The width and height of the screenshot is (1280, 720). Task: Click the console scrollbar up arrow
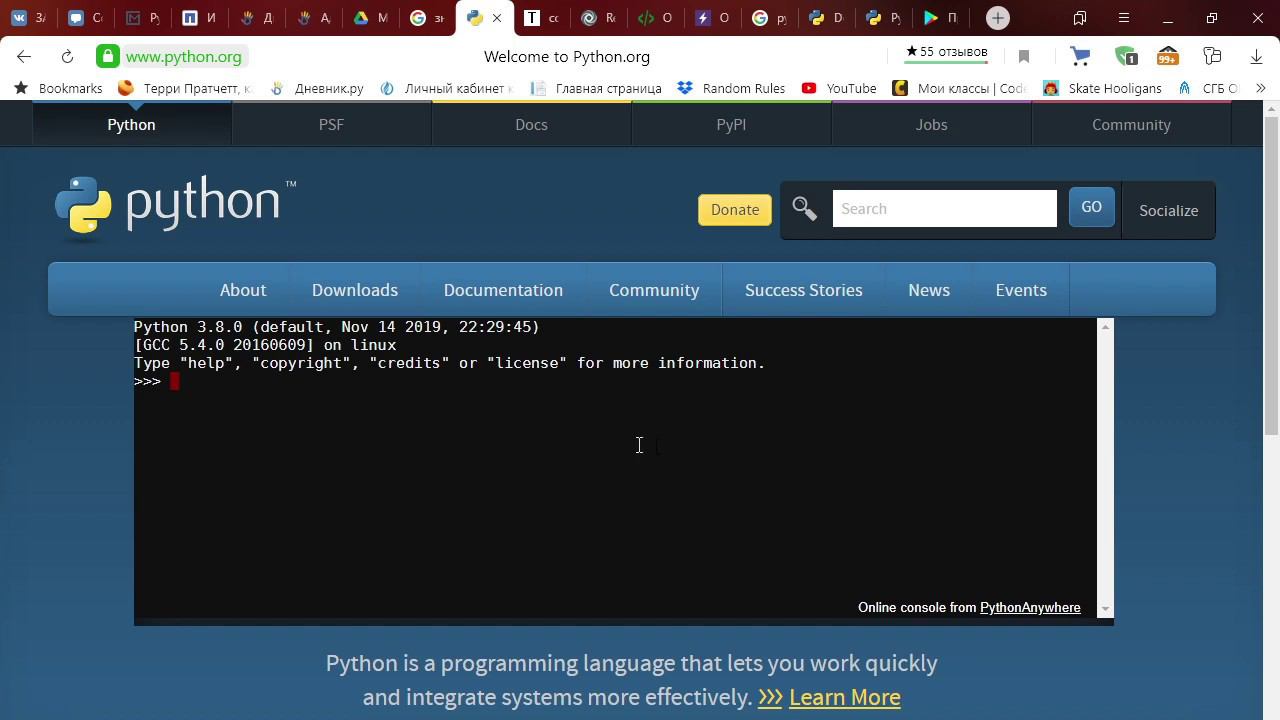click(1105, 327)
